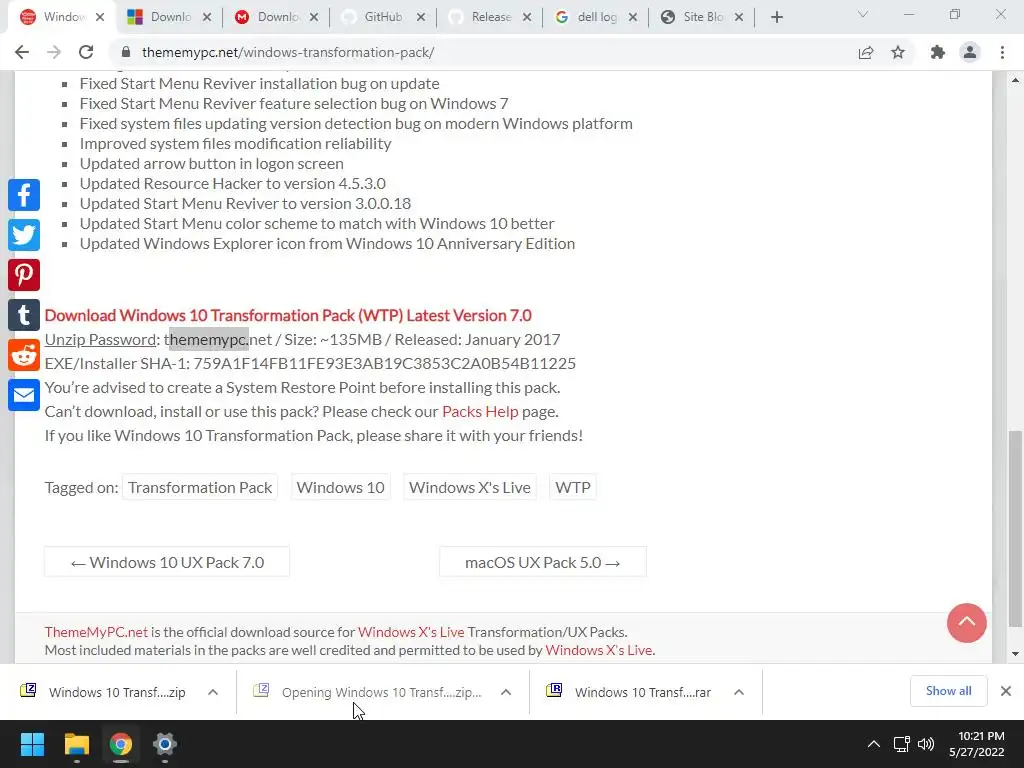This screenshot has width=1024, height=768.
Task: Click Show all downloads button
Action: pos(948,691)
